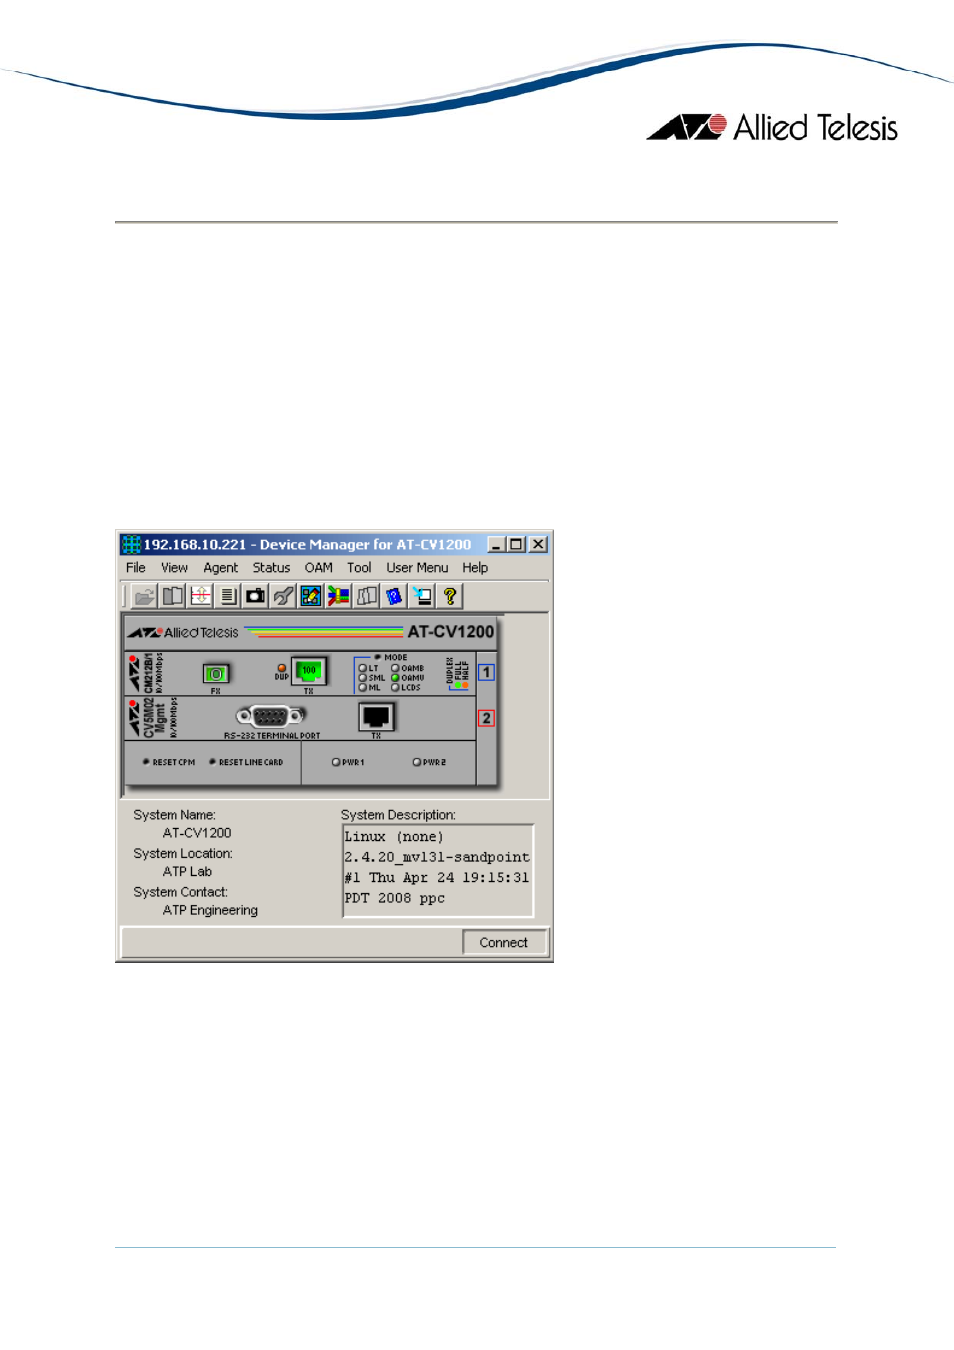Image resolution: width=954 pixels, height=1350 pixels.
Task: Click the highlighted pencil-on-grid toolbar icon
Action: pos(311,597)
